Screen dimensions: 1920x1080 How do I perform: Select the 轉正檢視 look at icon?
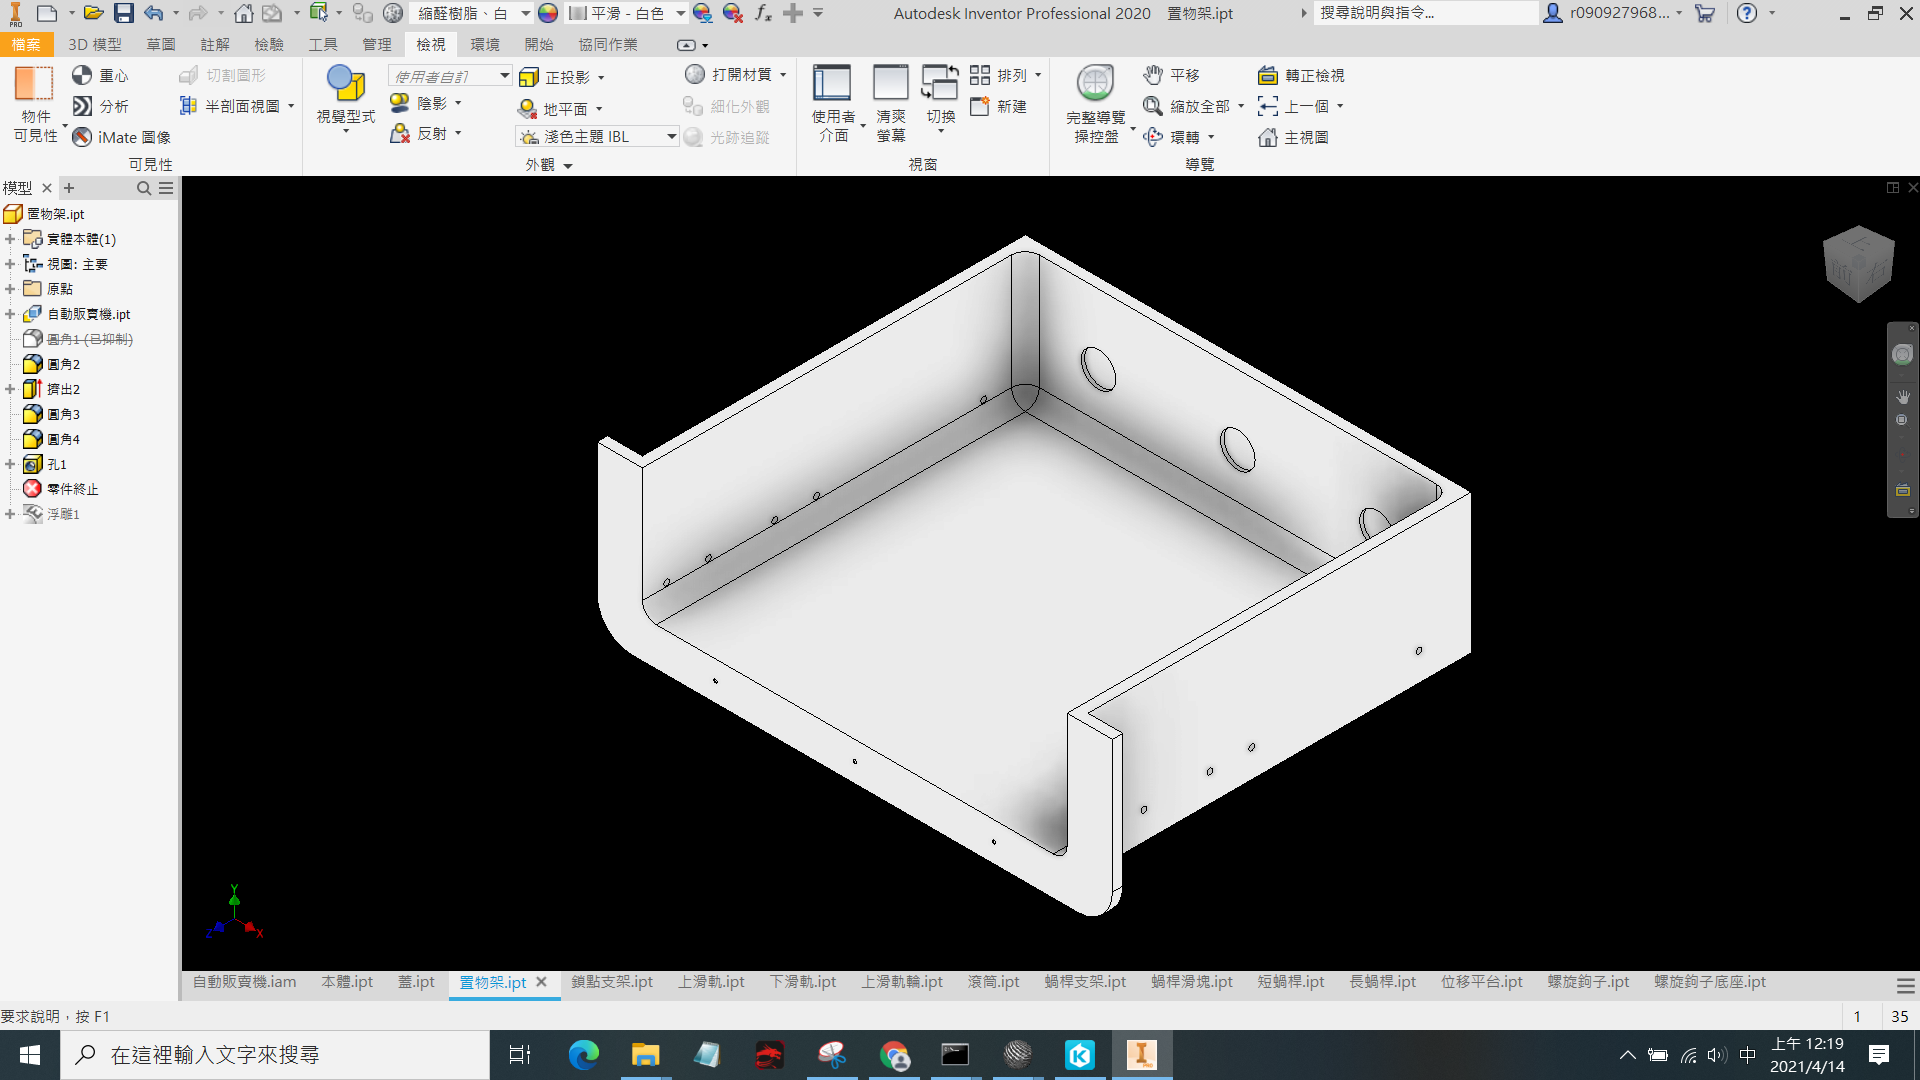click(1267, 75)
